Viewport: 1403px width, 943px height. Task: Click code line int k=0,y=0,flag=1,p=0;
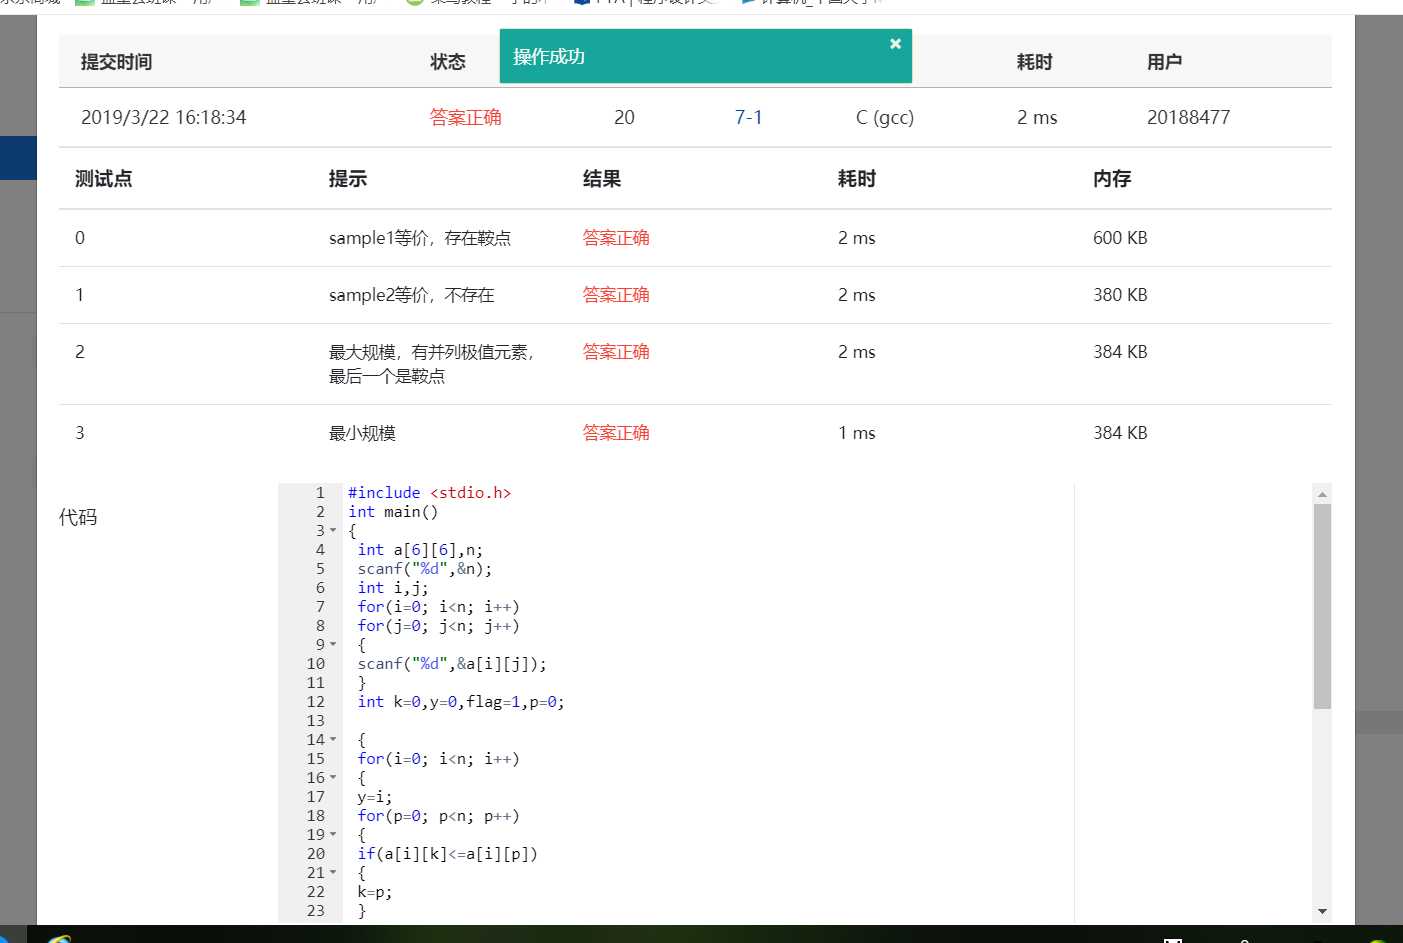461,702
